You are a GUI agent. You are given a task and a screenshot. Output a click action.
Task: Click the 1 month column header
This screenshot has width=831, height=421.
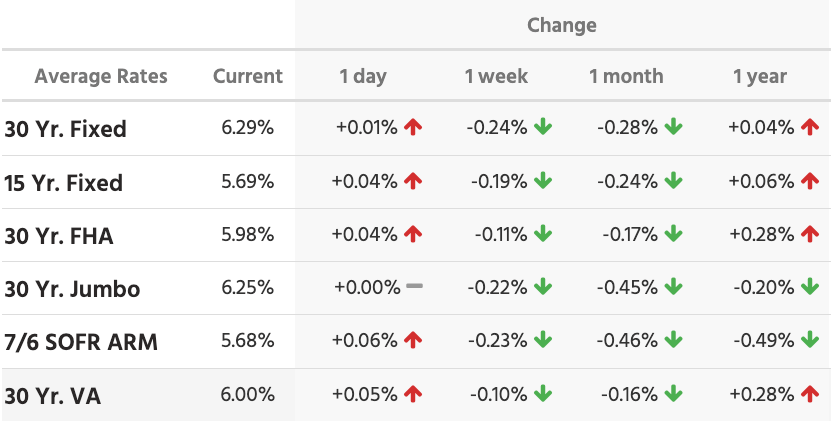625,76
